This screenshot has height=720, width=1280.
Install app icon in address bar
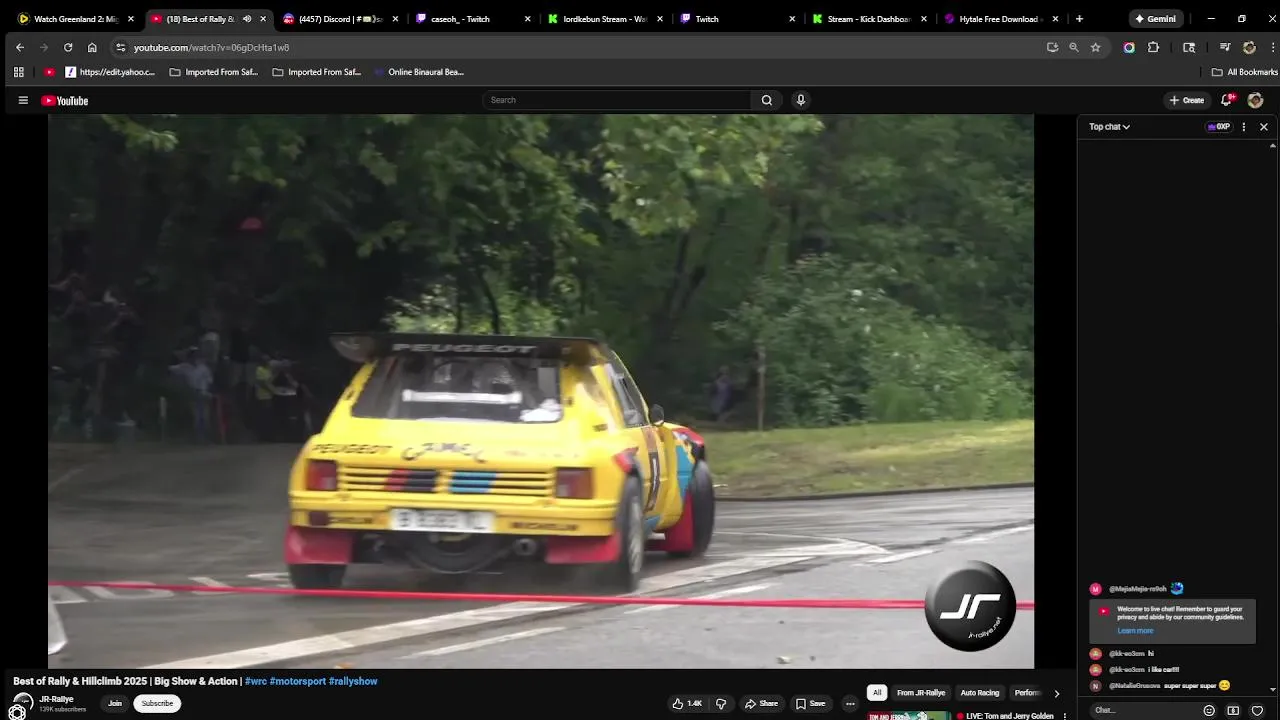click(x=1052, y=47)
